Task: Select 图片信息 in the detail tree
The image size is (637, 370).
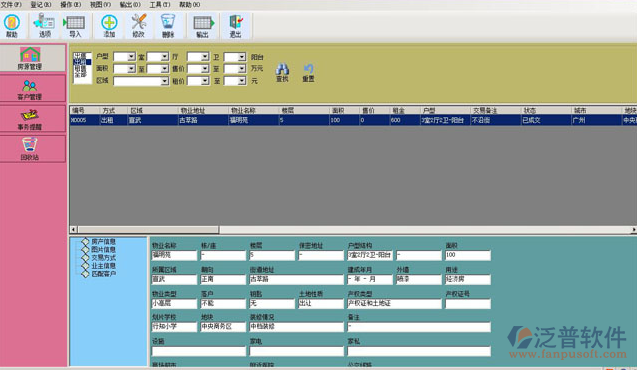Action: point(103,249)
